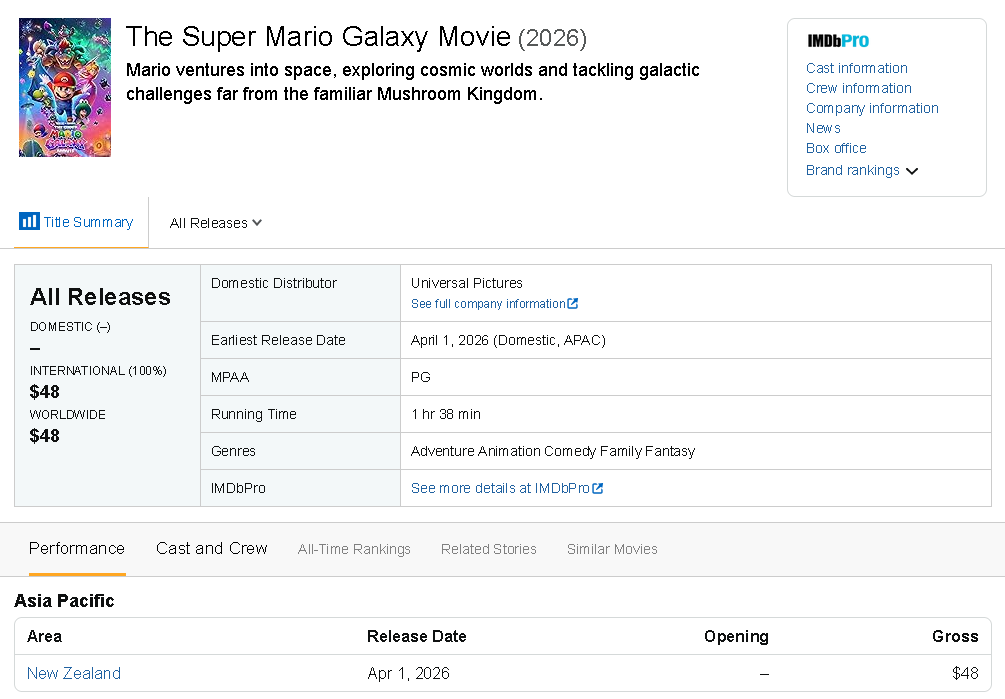Viewport: 1005px width, 699px height.
Task: Click See more details at IMDbPro
Action: 500,488
